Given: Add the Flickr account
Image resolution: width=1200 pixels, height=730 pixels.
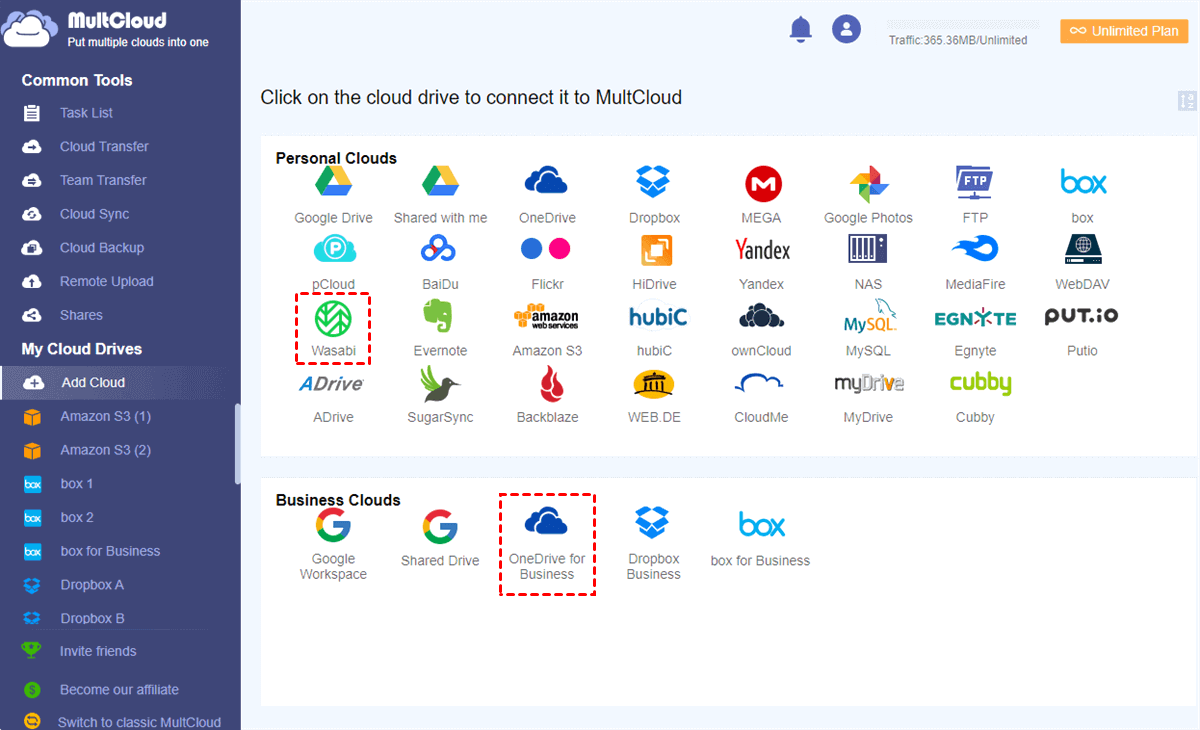Looking at the screenshot, I should (546, 249).
